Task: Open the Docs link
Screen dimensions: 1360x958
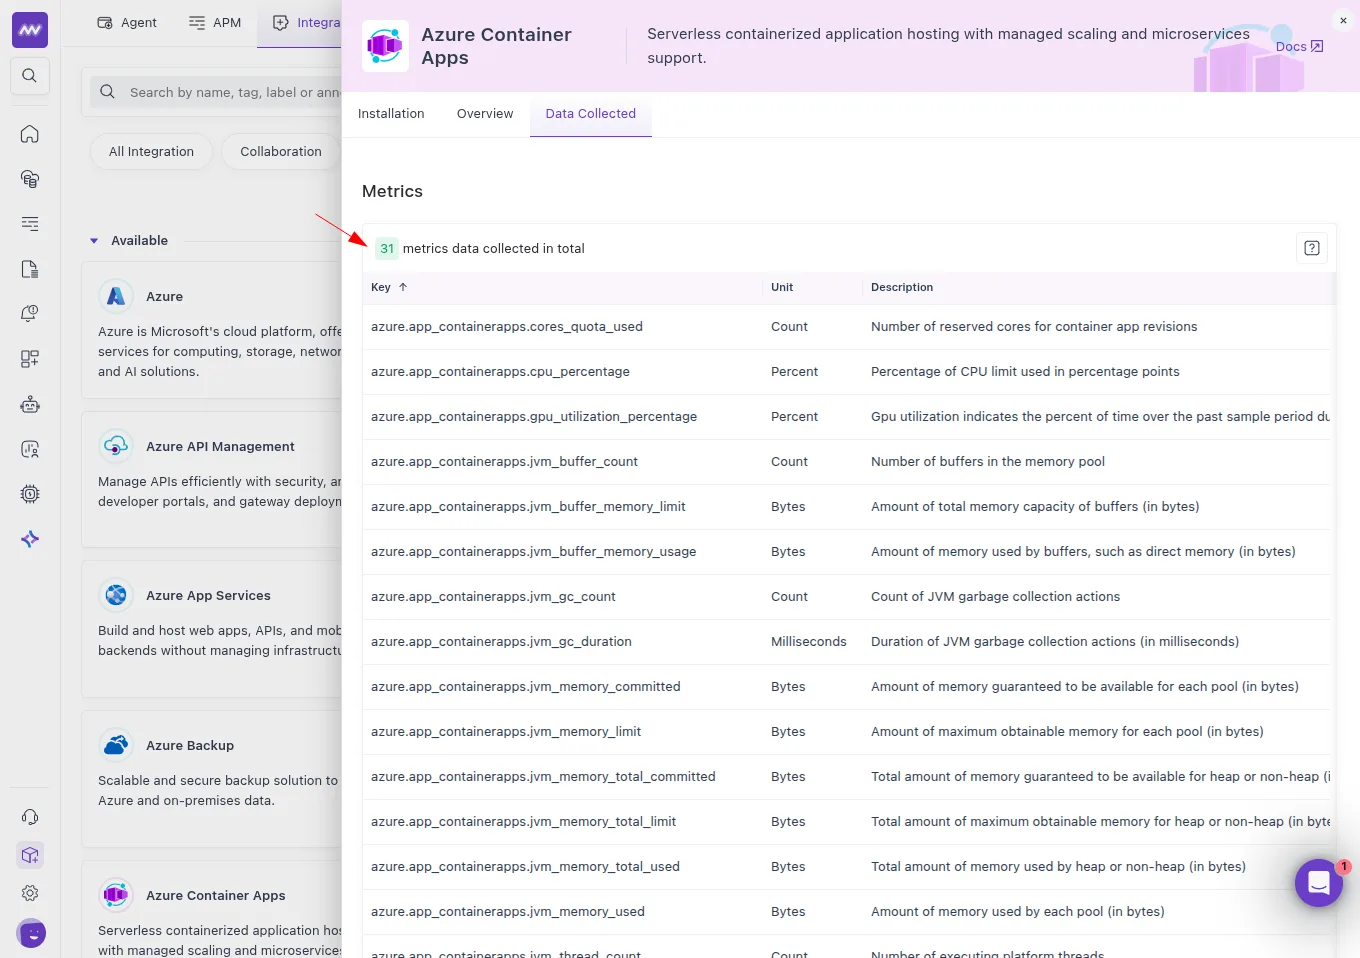Action: pyautogui.click(x=1299, y=46)
